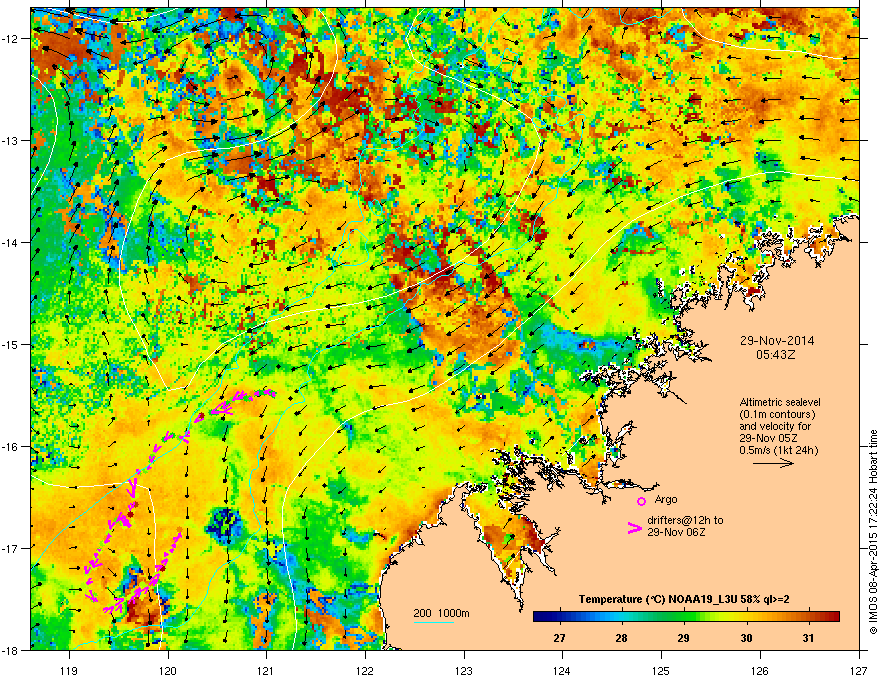Click latitude axis label -17
This screenshot has width=880, height=680.
pyautogui.click(x=10, y=548)
